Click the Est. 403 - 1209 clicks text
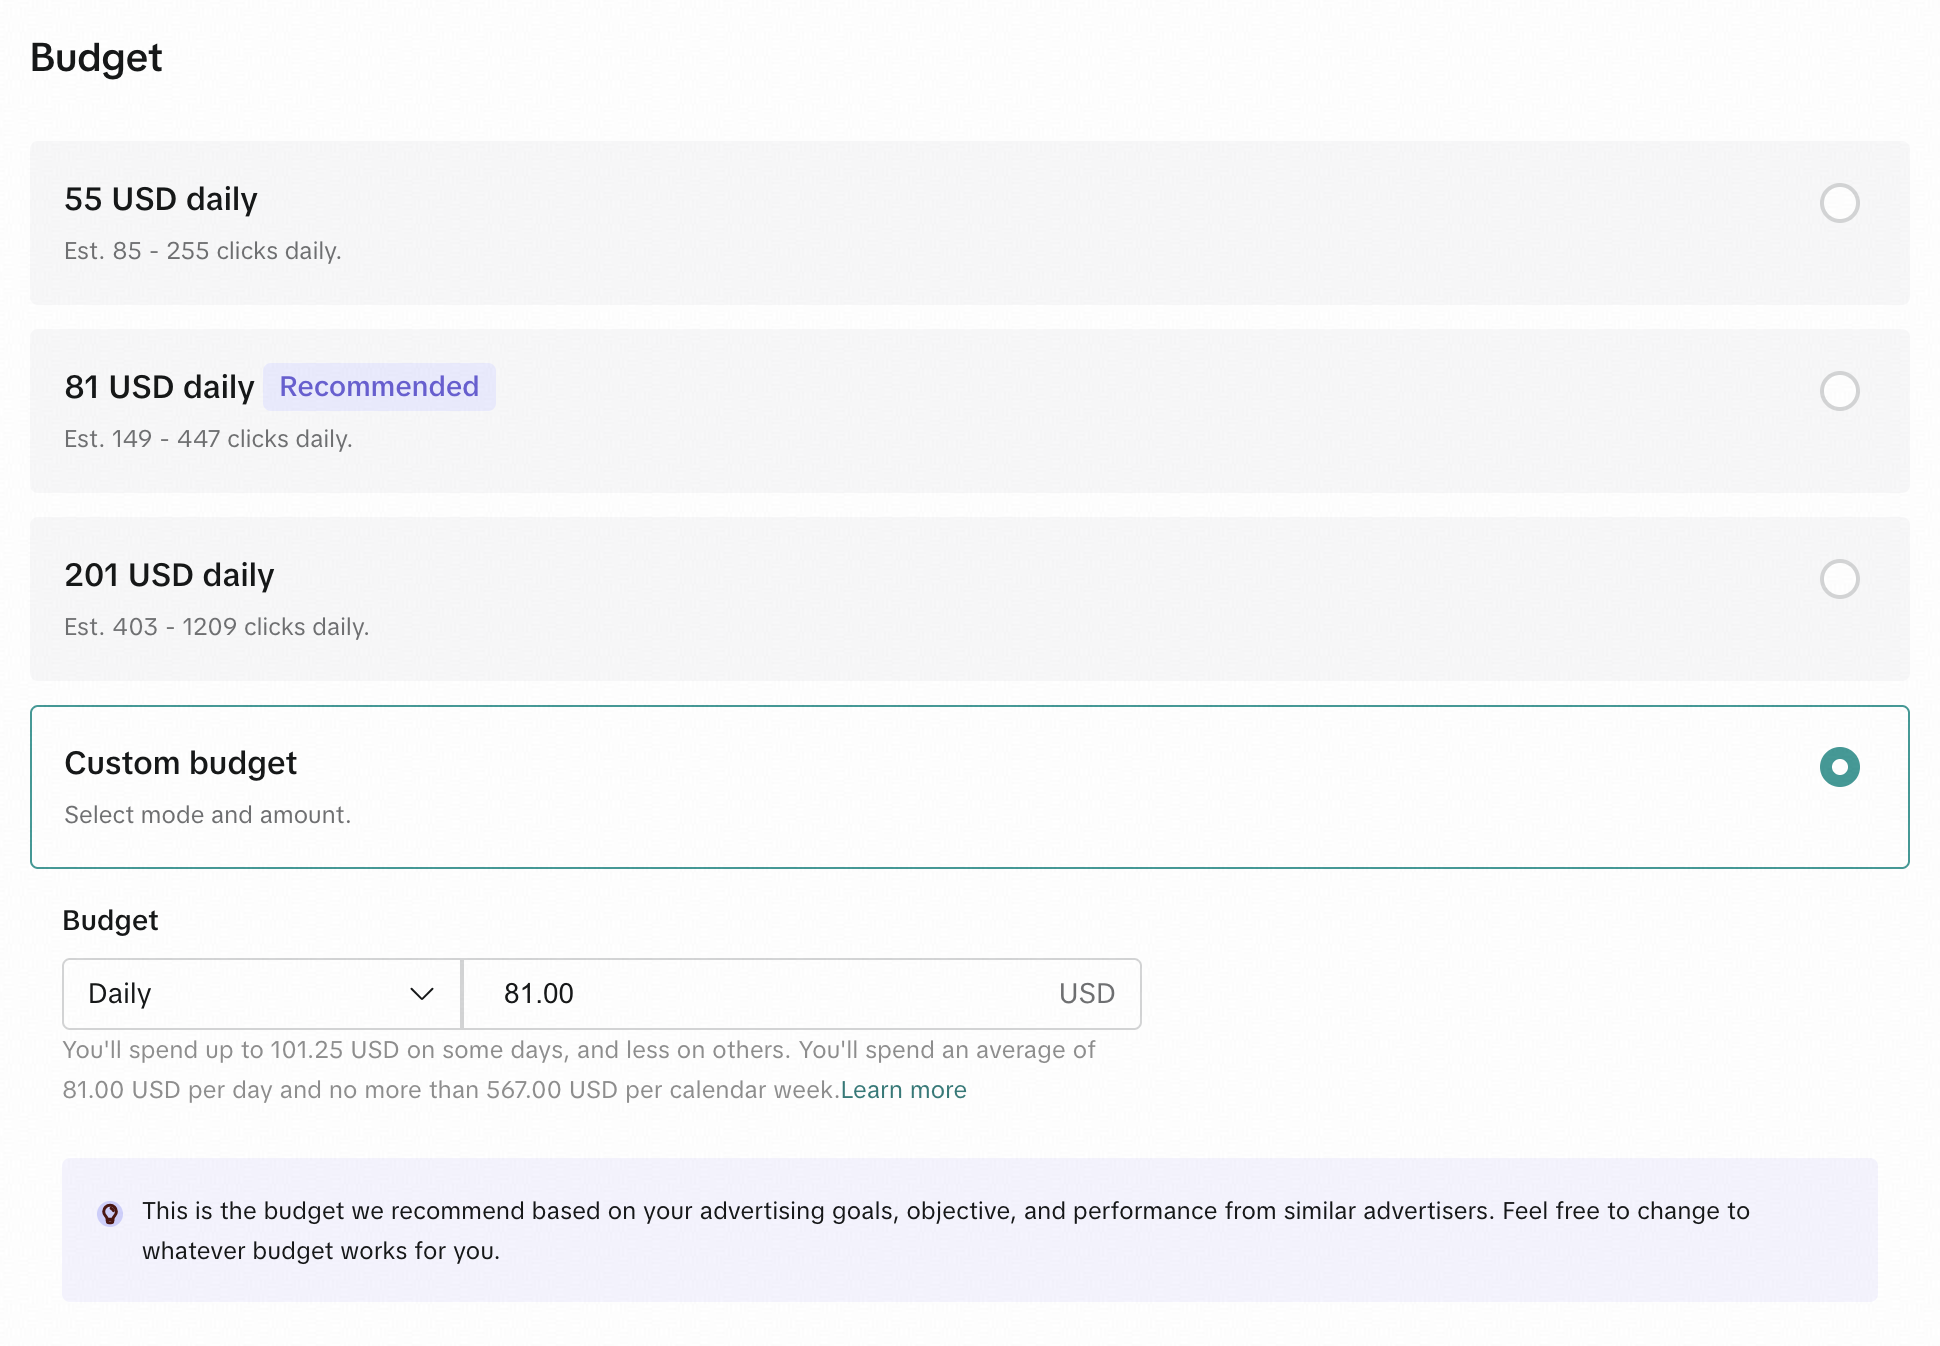The image size is (1940, 1346). 217,627
